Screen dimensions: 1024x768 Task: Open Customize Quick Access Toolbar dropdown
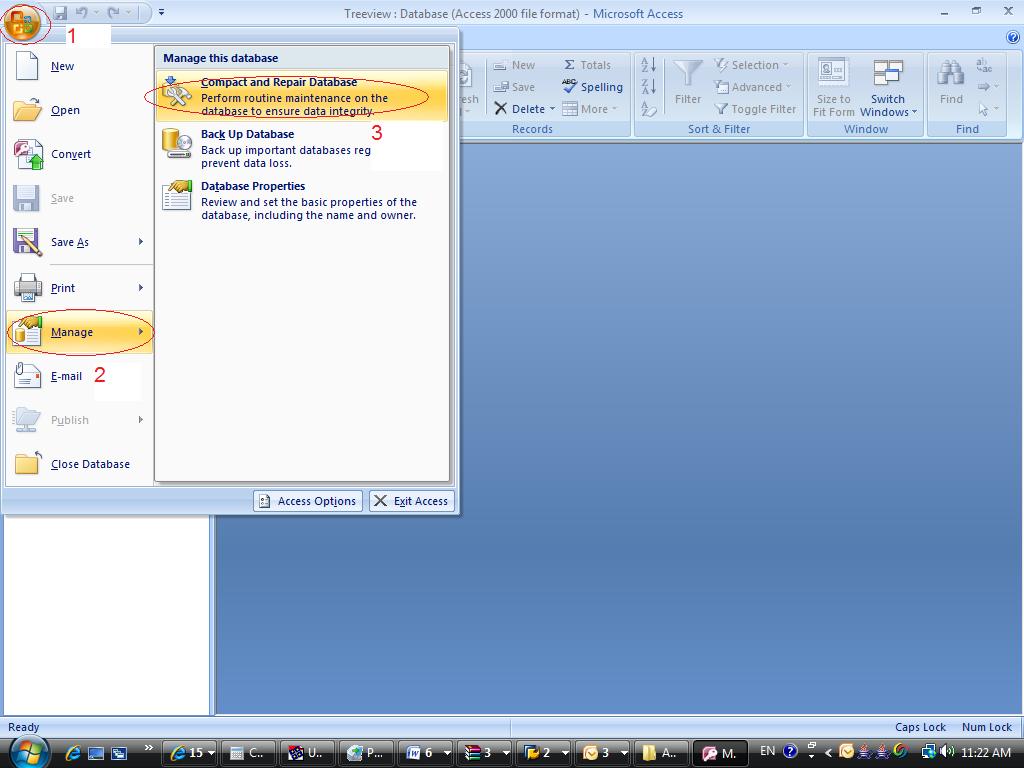[x=161, y=12]
